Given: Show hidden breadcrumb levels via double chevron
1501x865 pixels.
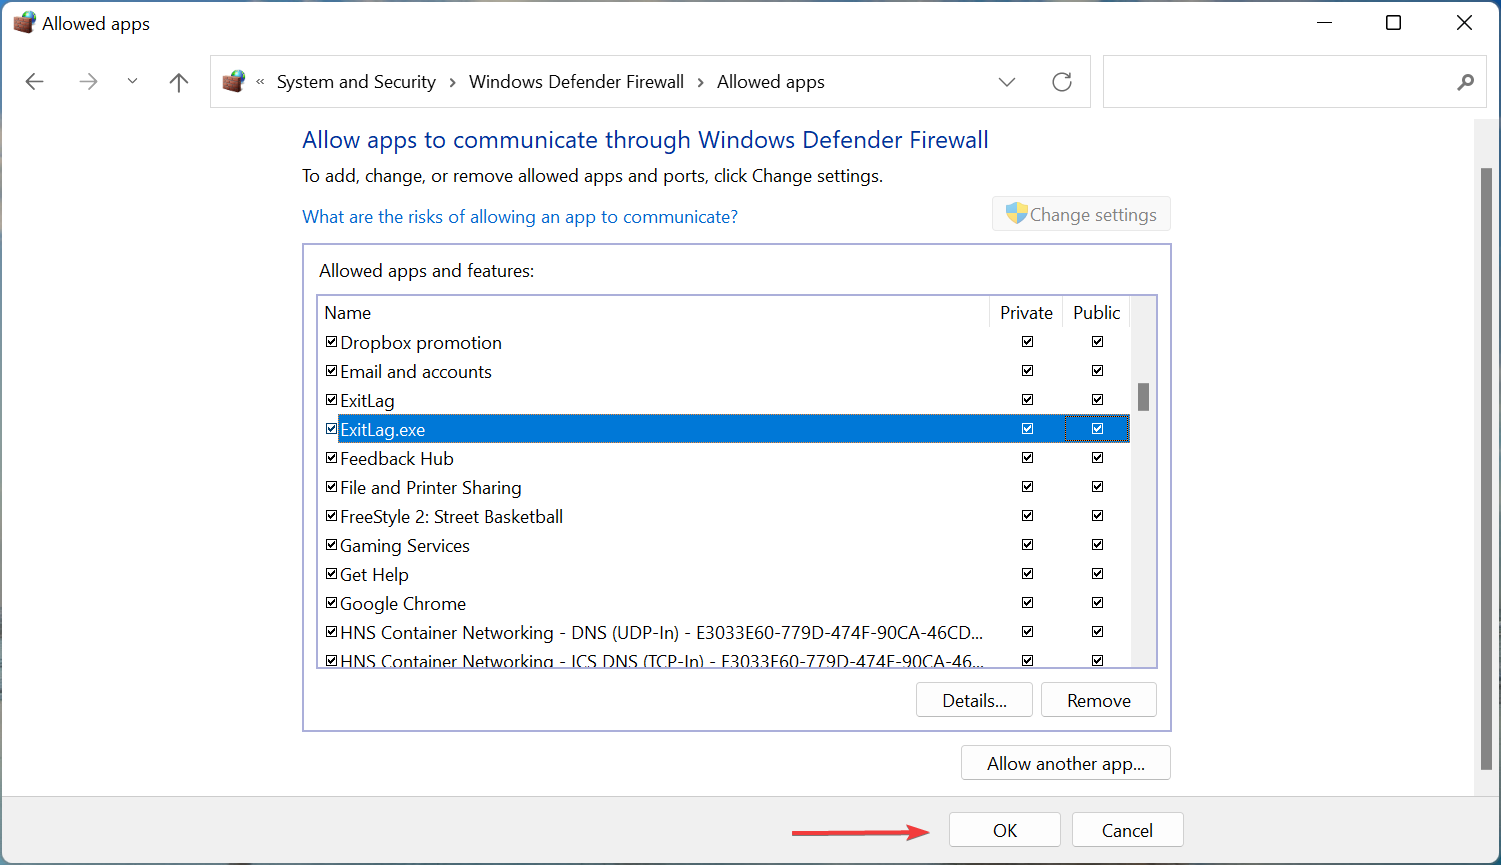Looking at the screenshot, I should coord(260,82).
